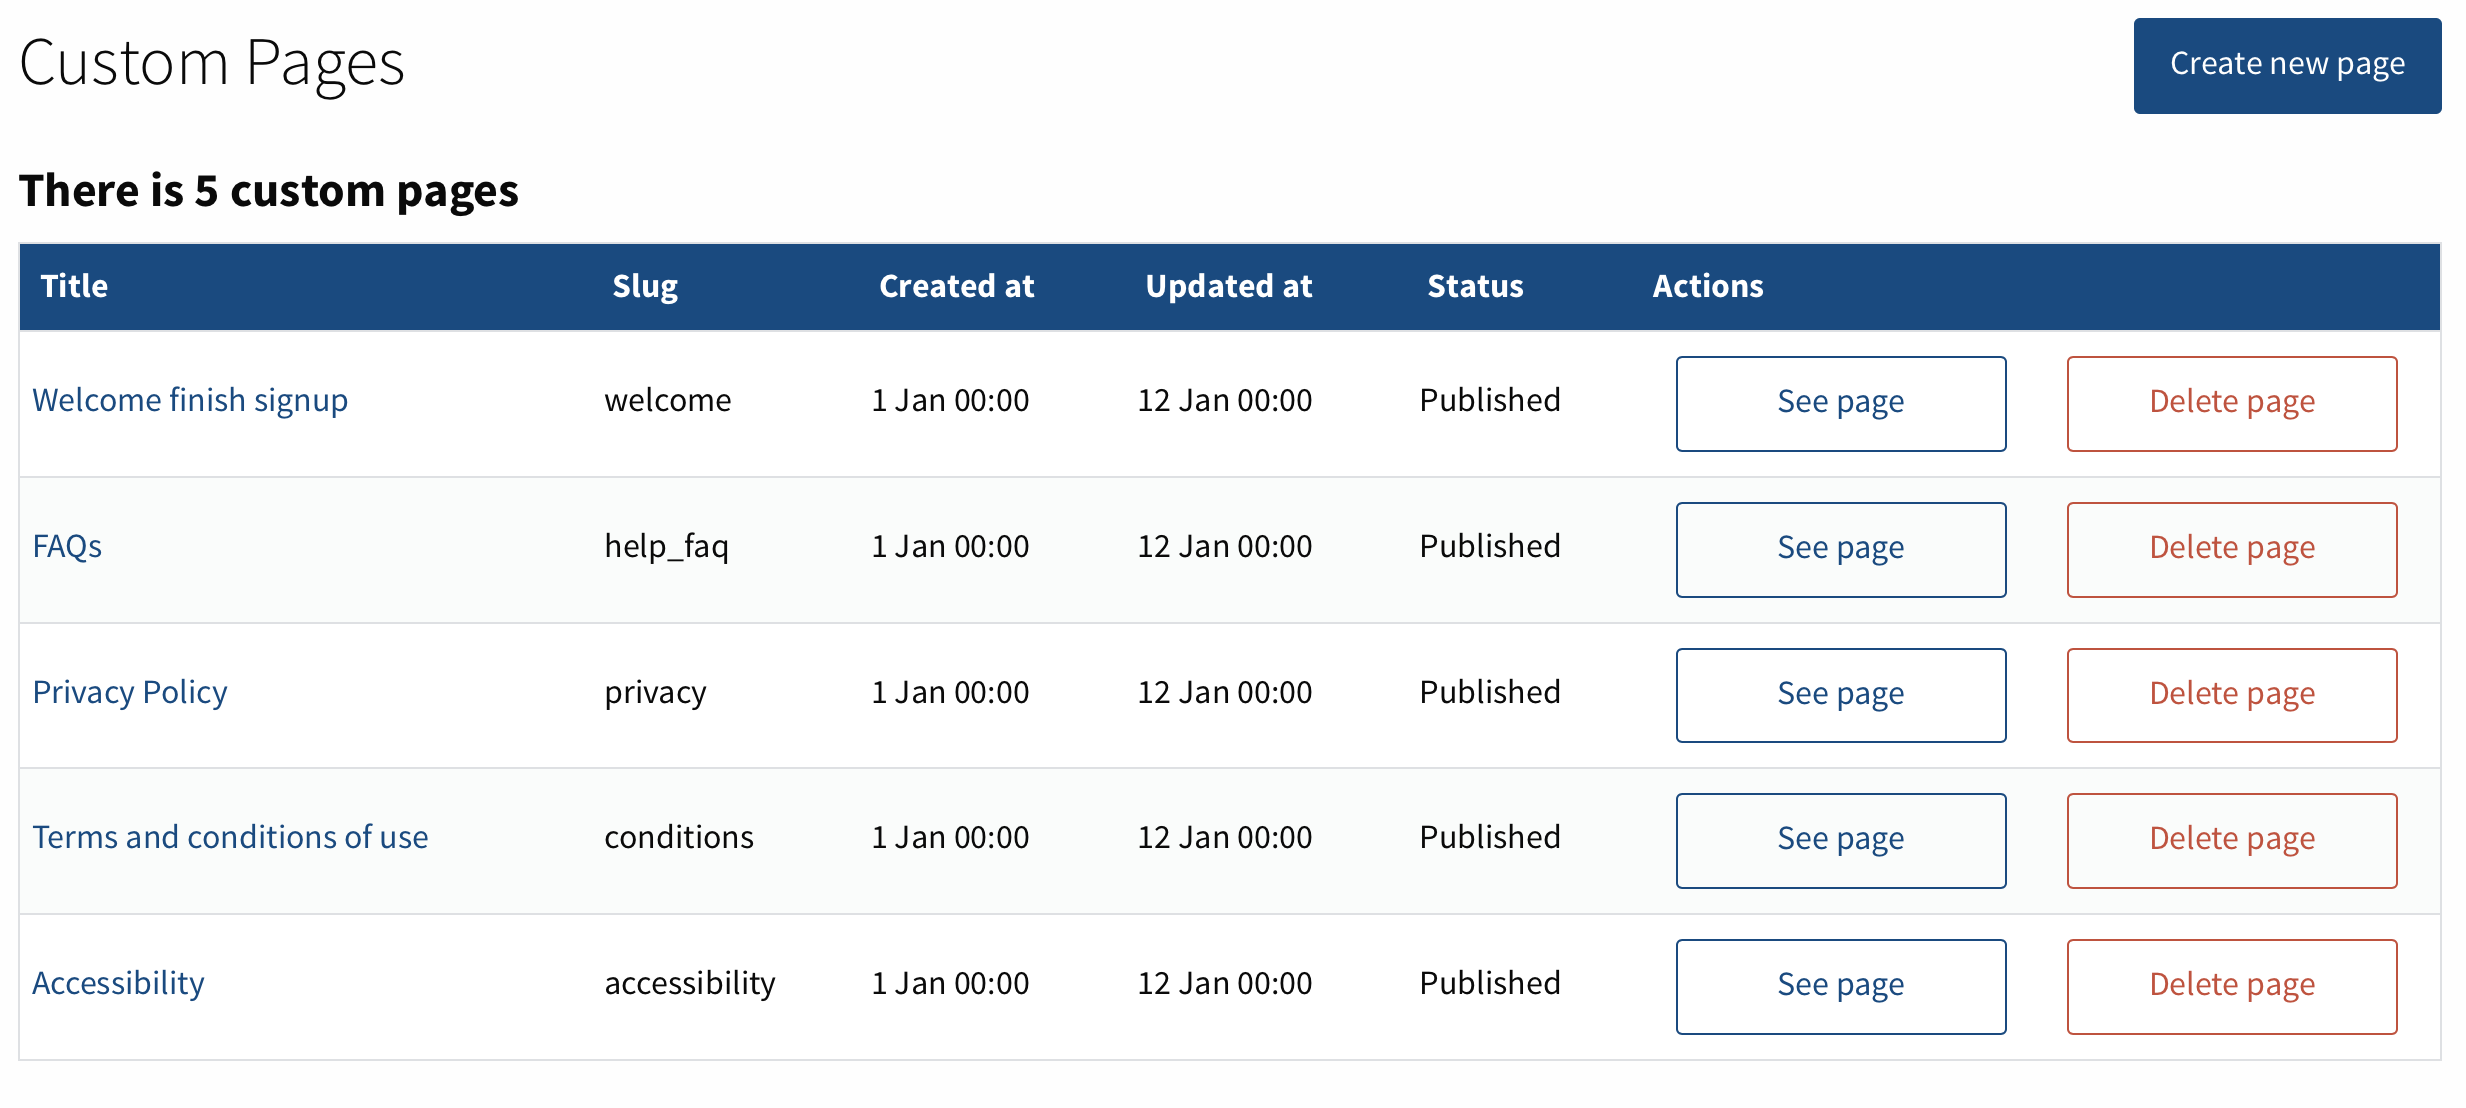Click the Updated at column header
Screen dimensions: 2466x1108
click(x=1228, y=286)
